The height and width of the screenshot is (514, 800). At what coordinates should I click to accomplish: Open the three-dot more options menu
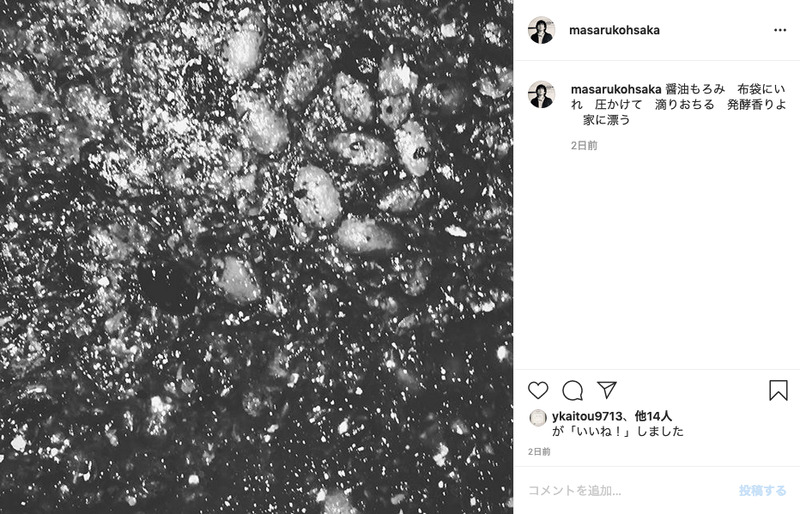780,30
